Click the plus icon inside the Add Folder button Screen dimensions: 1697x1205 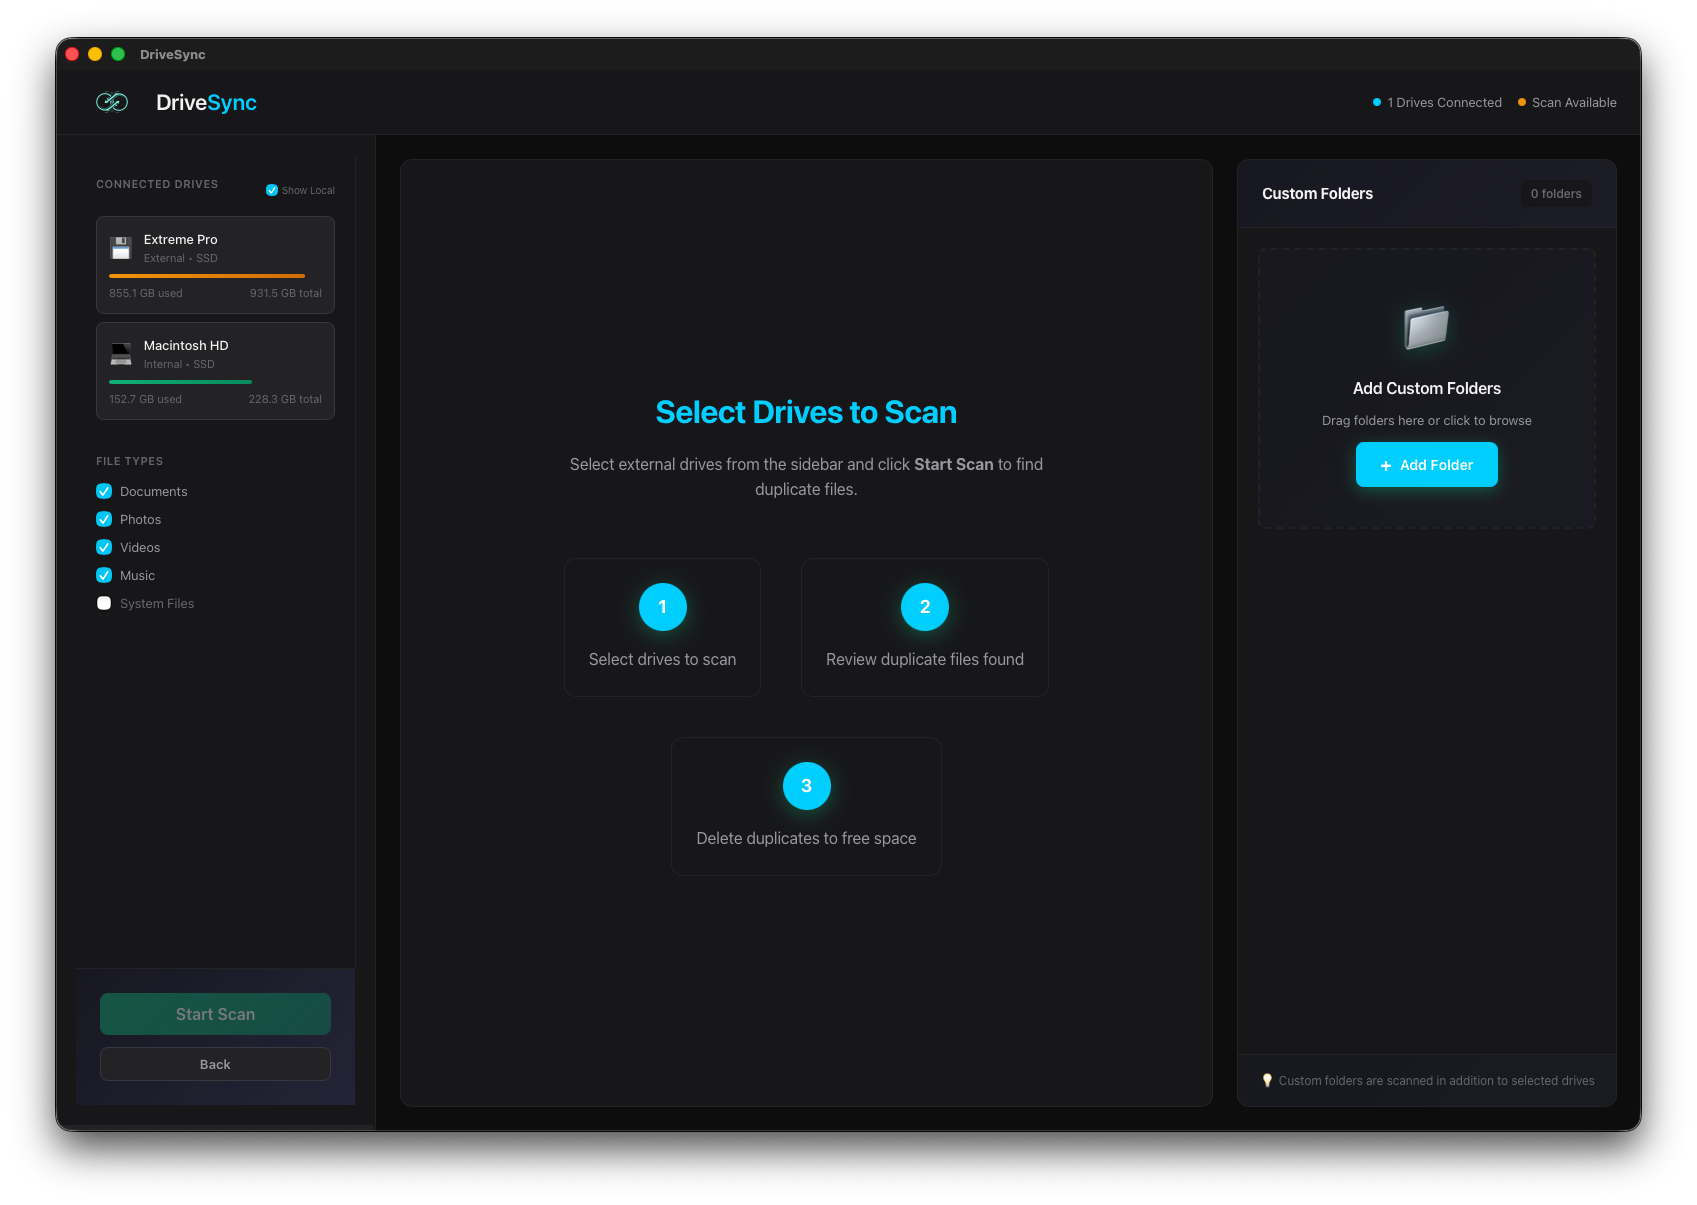(1386, 465)
